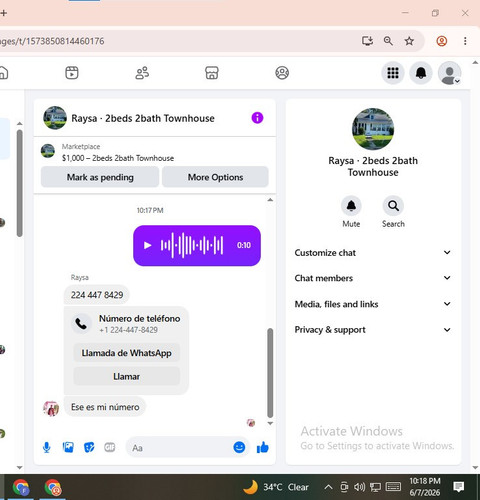The width and height of the screenshot is (480, 500).
Task: Open the network tray icon
Action: click(375, 487)
